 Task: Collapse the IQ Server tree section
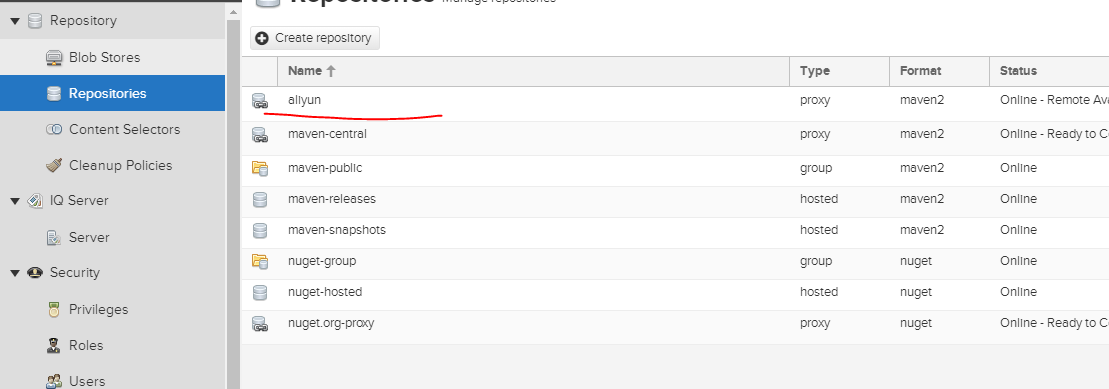[15, 201]
